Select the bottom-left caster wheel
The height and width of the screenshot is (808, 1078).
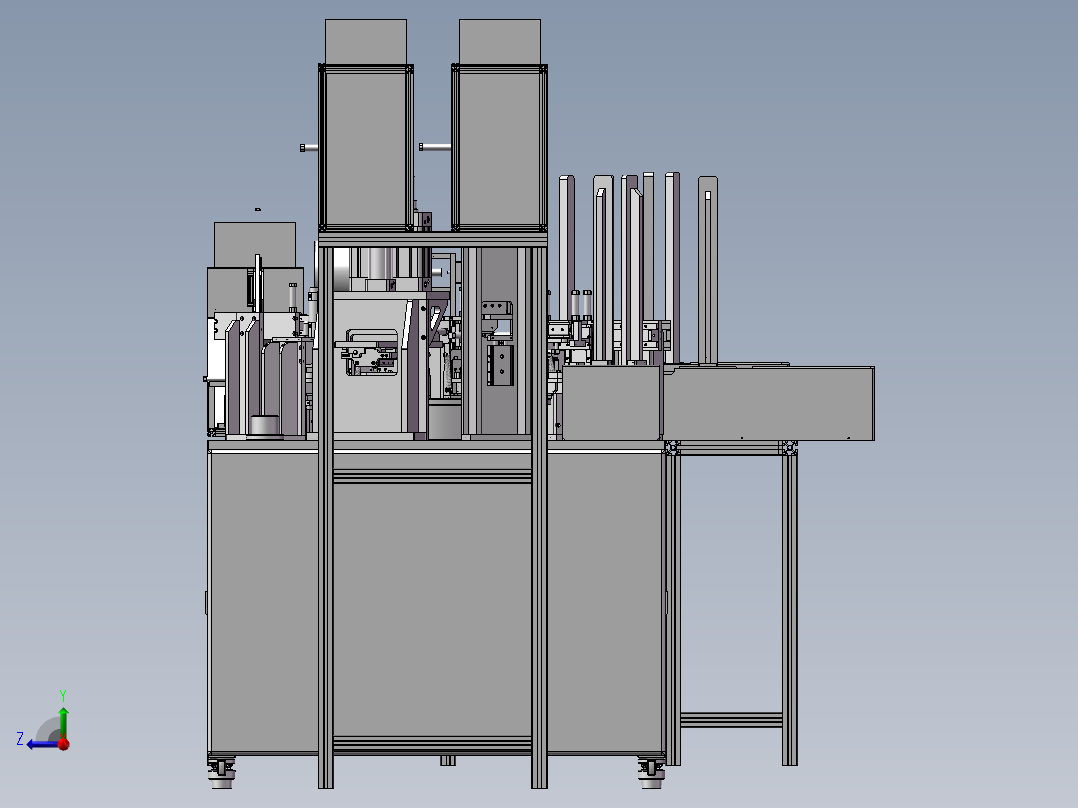point(220,770)
